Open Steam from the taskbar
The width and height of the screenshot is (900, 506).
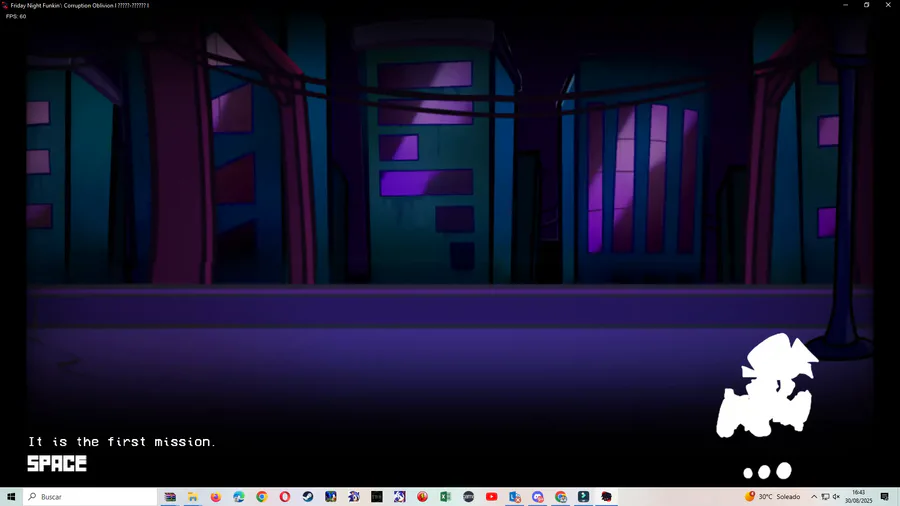(308, 497)
